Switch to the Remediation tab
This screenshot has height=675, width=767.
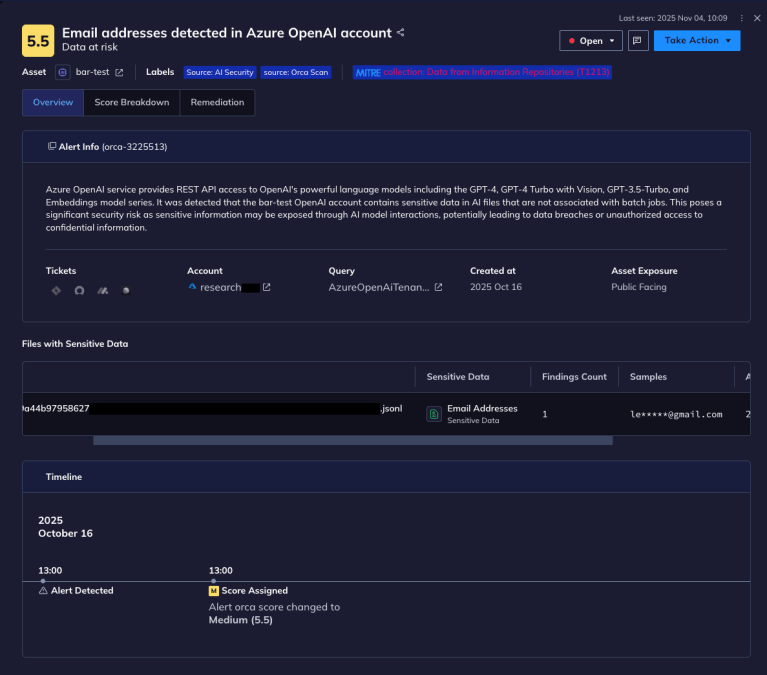tap(217, 102)
